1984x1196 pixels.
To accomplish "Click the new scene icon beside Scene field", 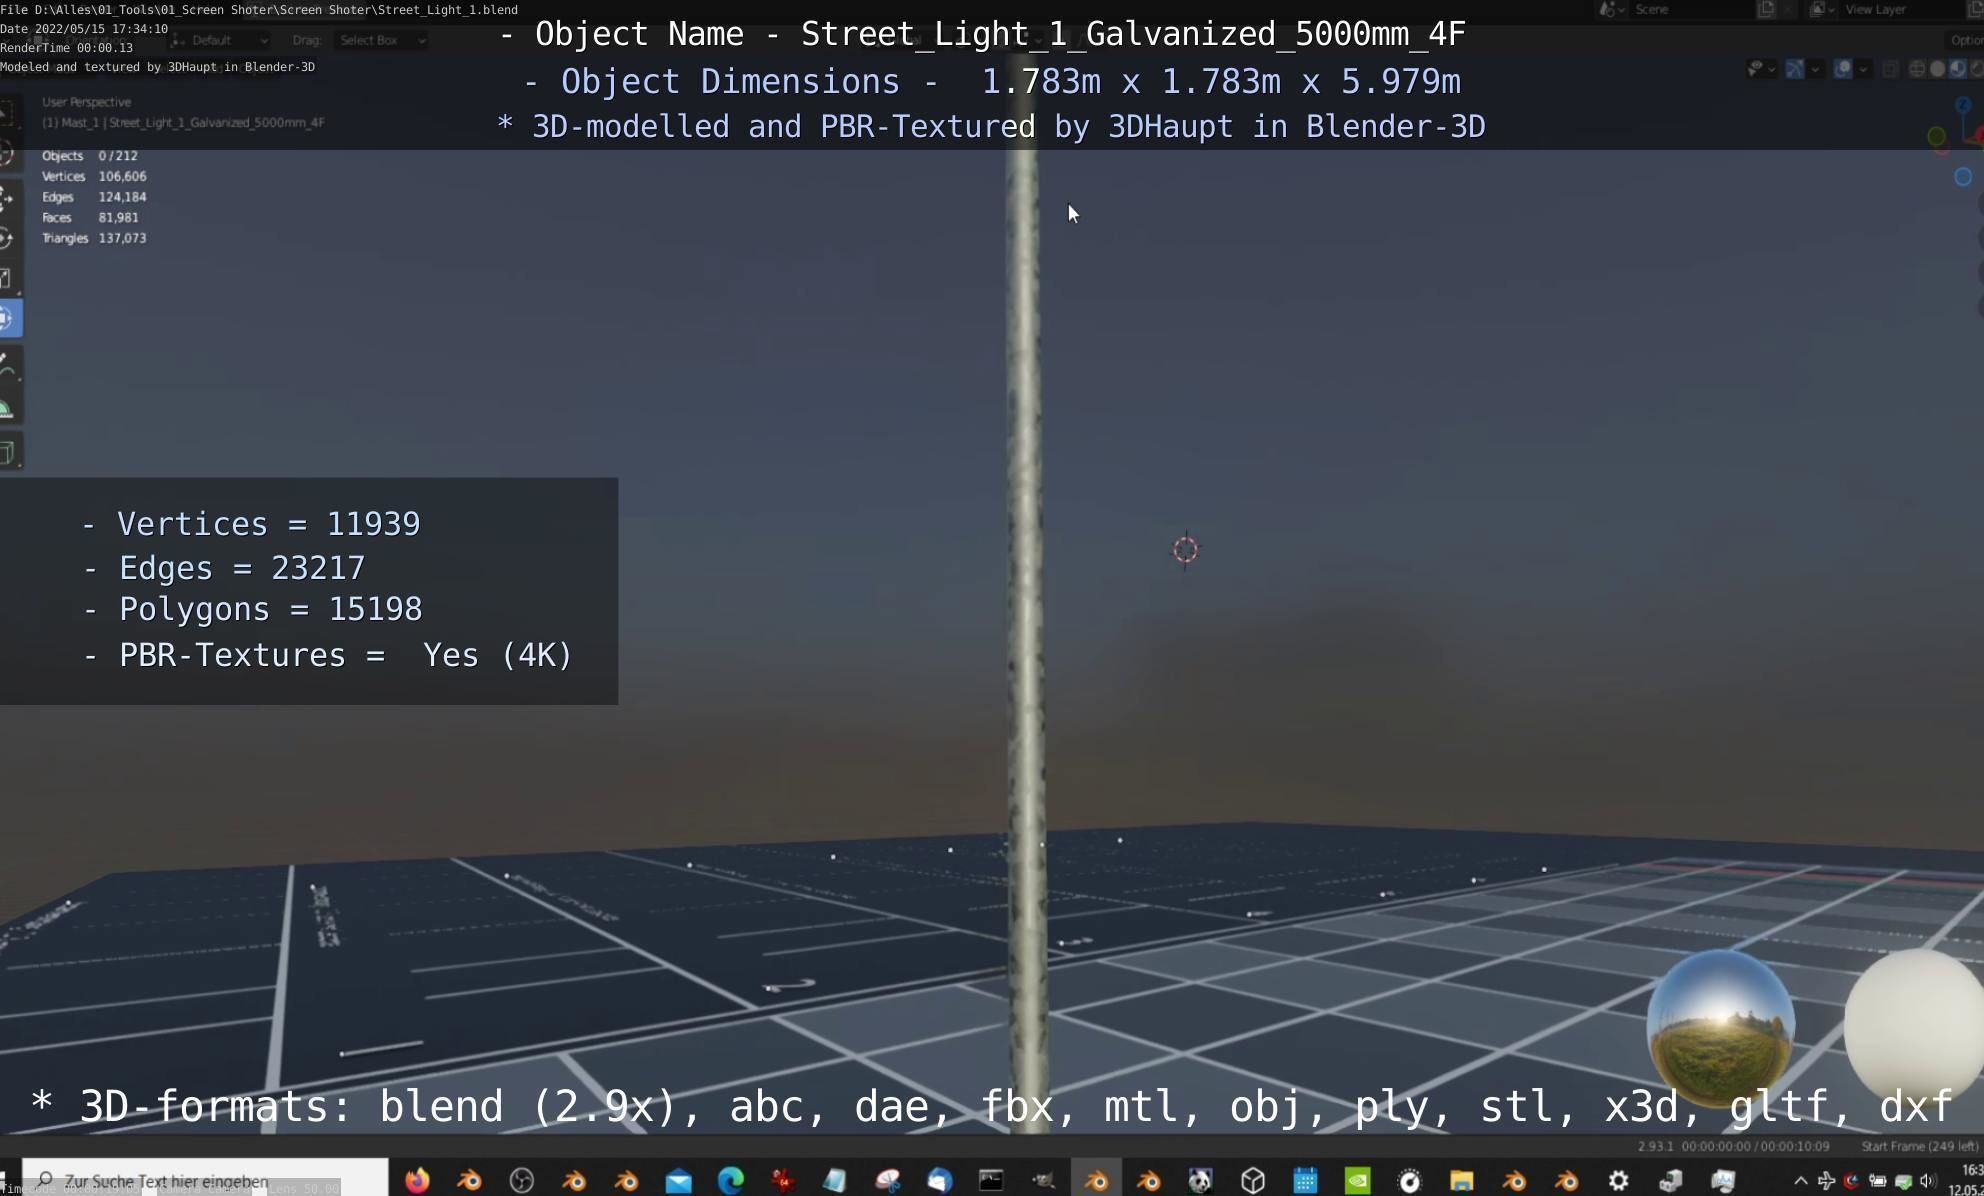I will pos(1766,9).
